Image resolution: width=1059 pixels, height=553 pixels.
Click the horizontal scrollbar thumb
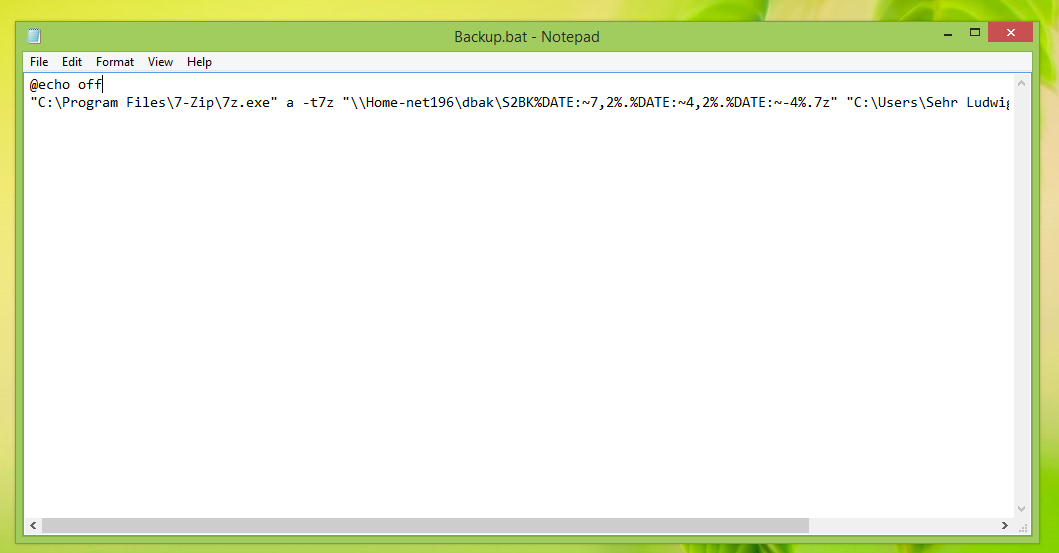(x=424, y=525)
